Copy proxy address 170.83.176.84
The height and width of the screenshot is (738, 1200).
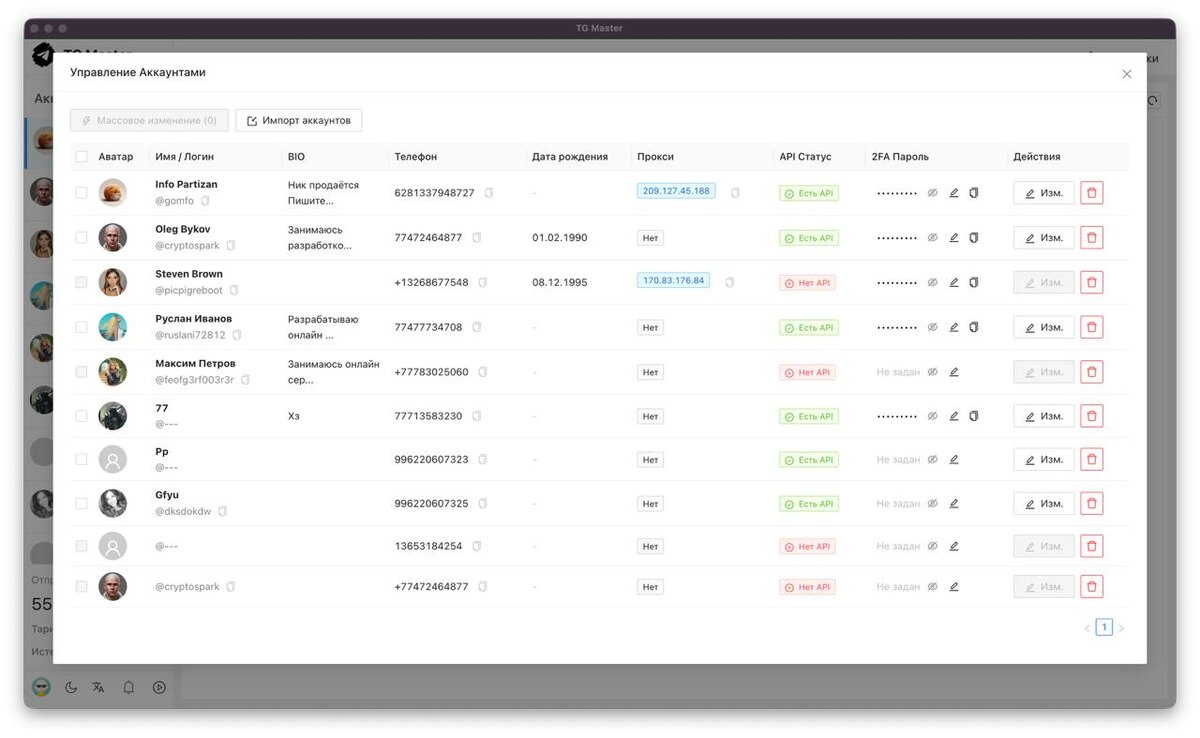click(x=729, y=282)
